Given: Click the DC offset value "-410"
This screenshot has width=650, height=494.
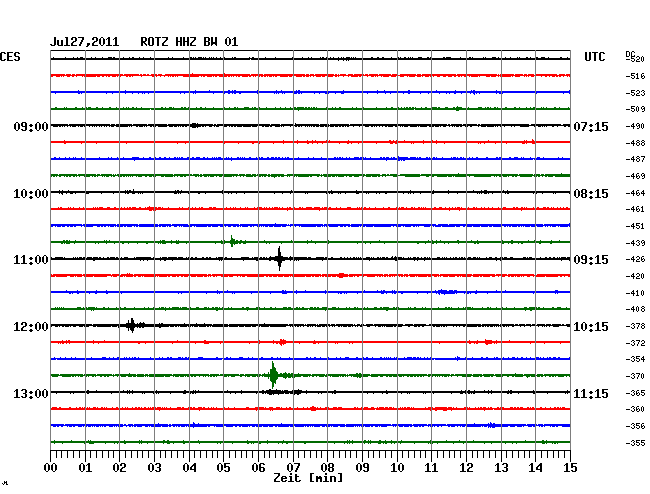Looking at the screenshot, I should point(635,293).
